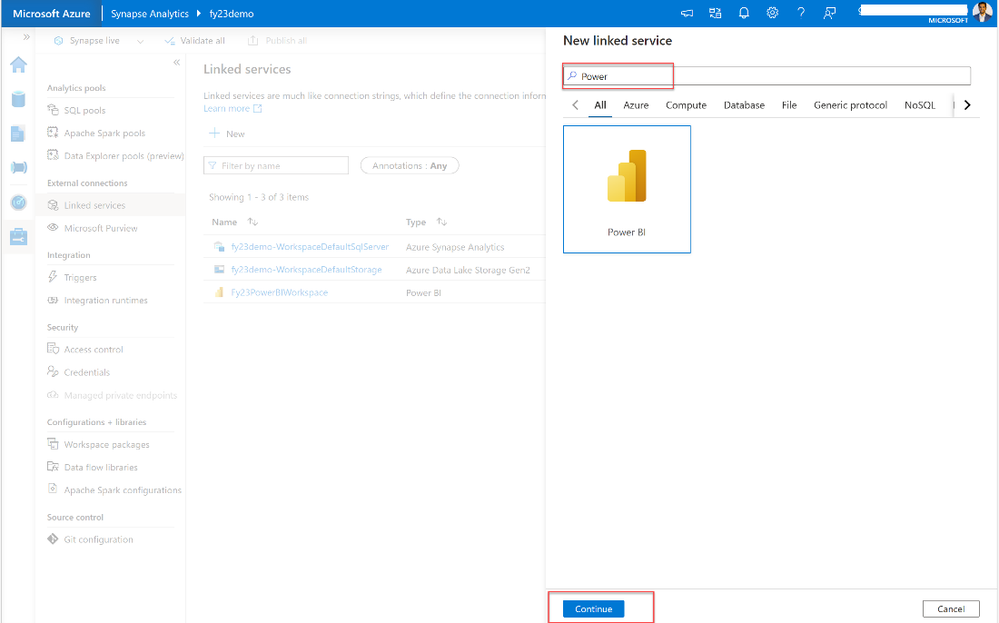Click the fy23demo workspace breadcrumb
The width and height of the screenshot is (999, 623).
click(x=231, y=13)
